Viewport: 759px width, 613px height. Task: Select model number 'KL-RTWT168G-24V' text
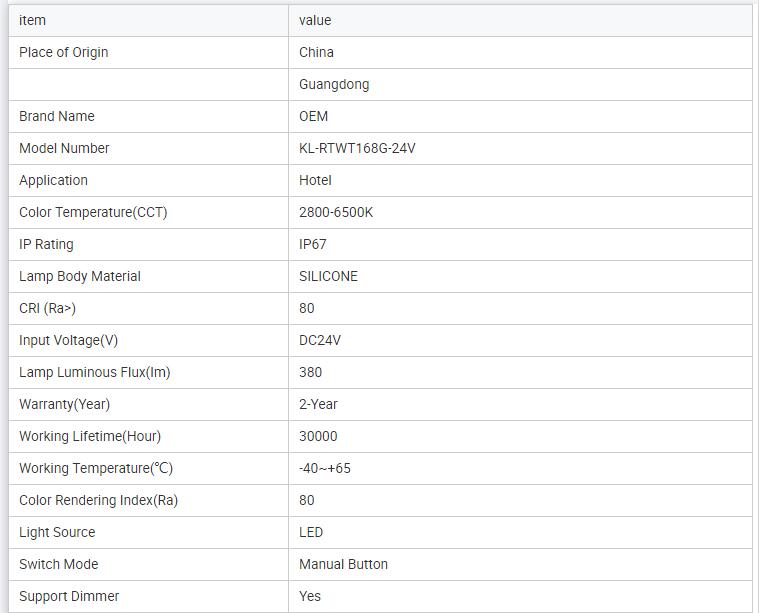[357, 148]
